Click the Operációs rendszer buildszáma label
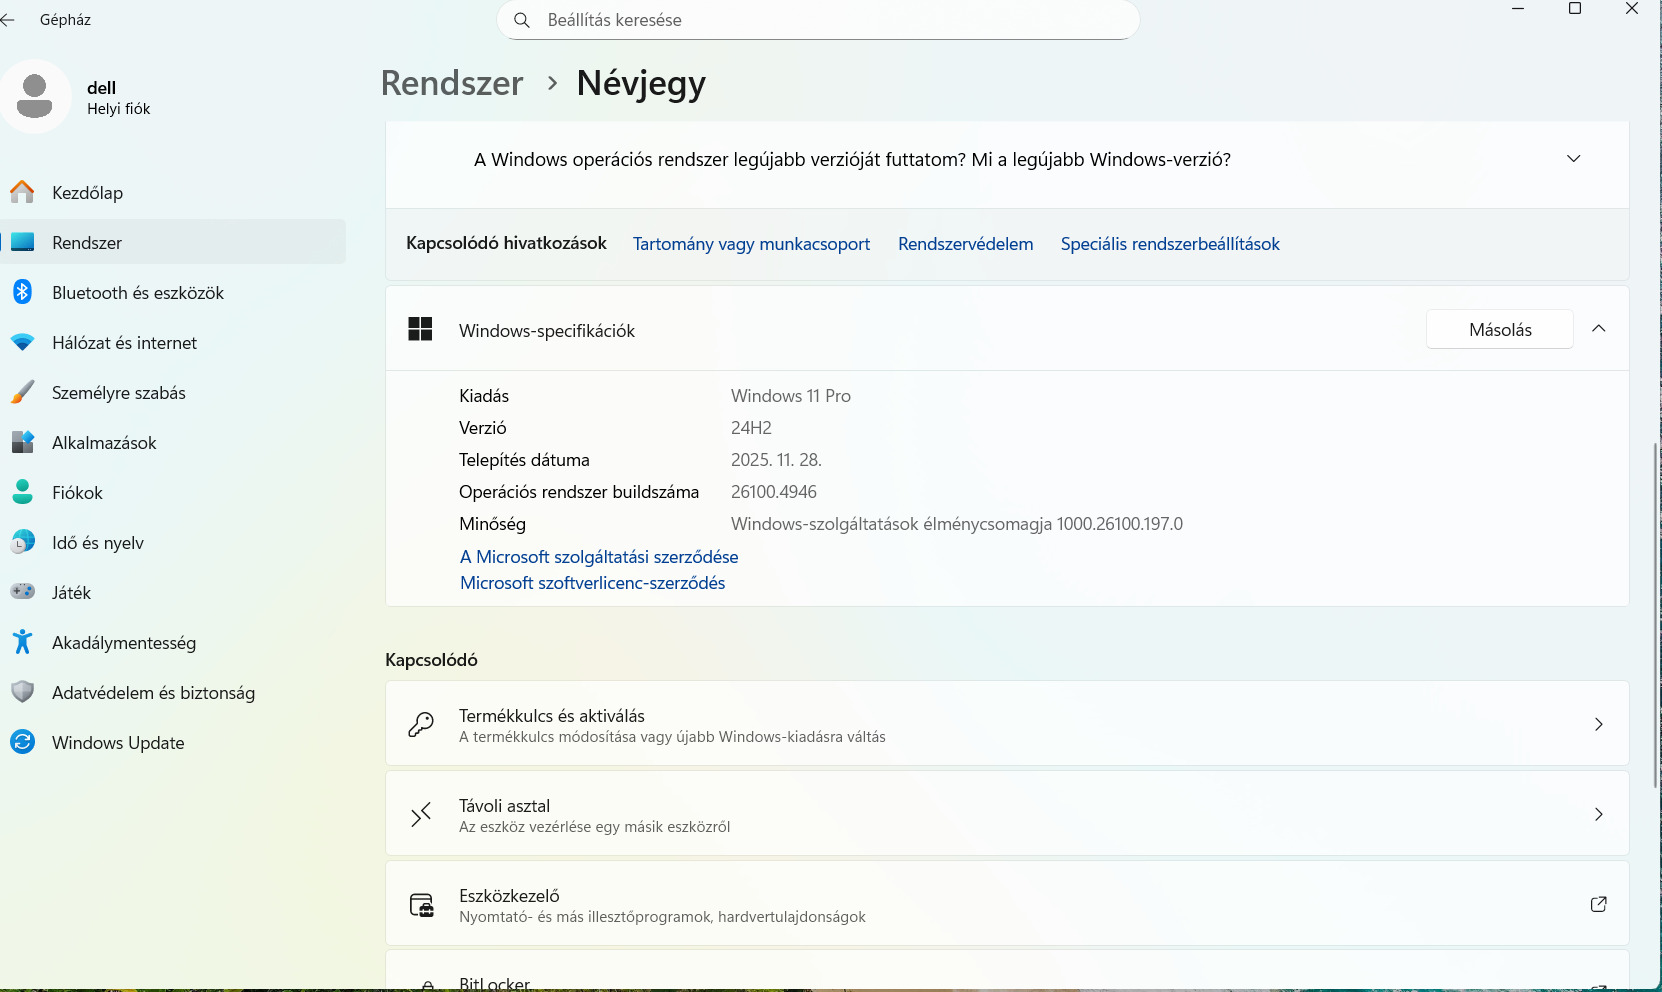This screenshot has height=992, width=1662. [579, 492]
